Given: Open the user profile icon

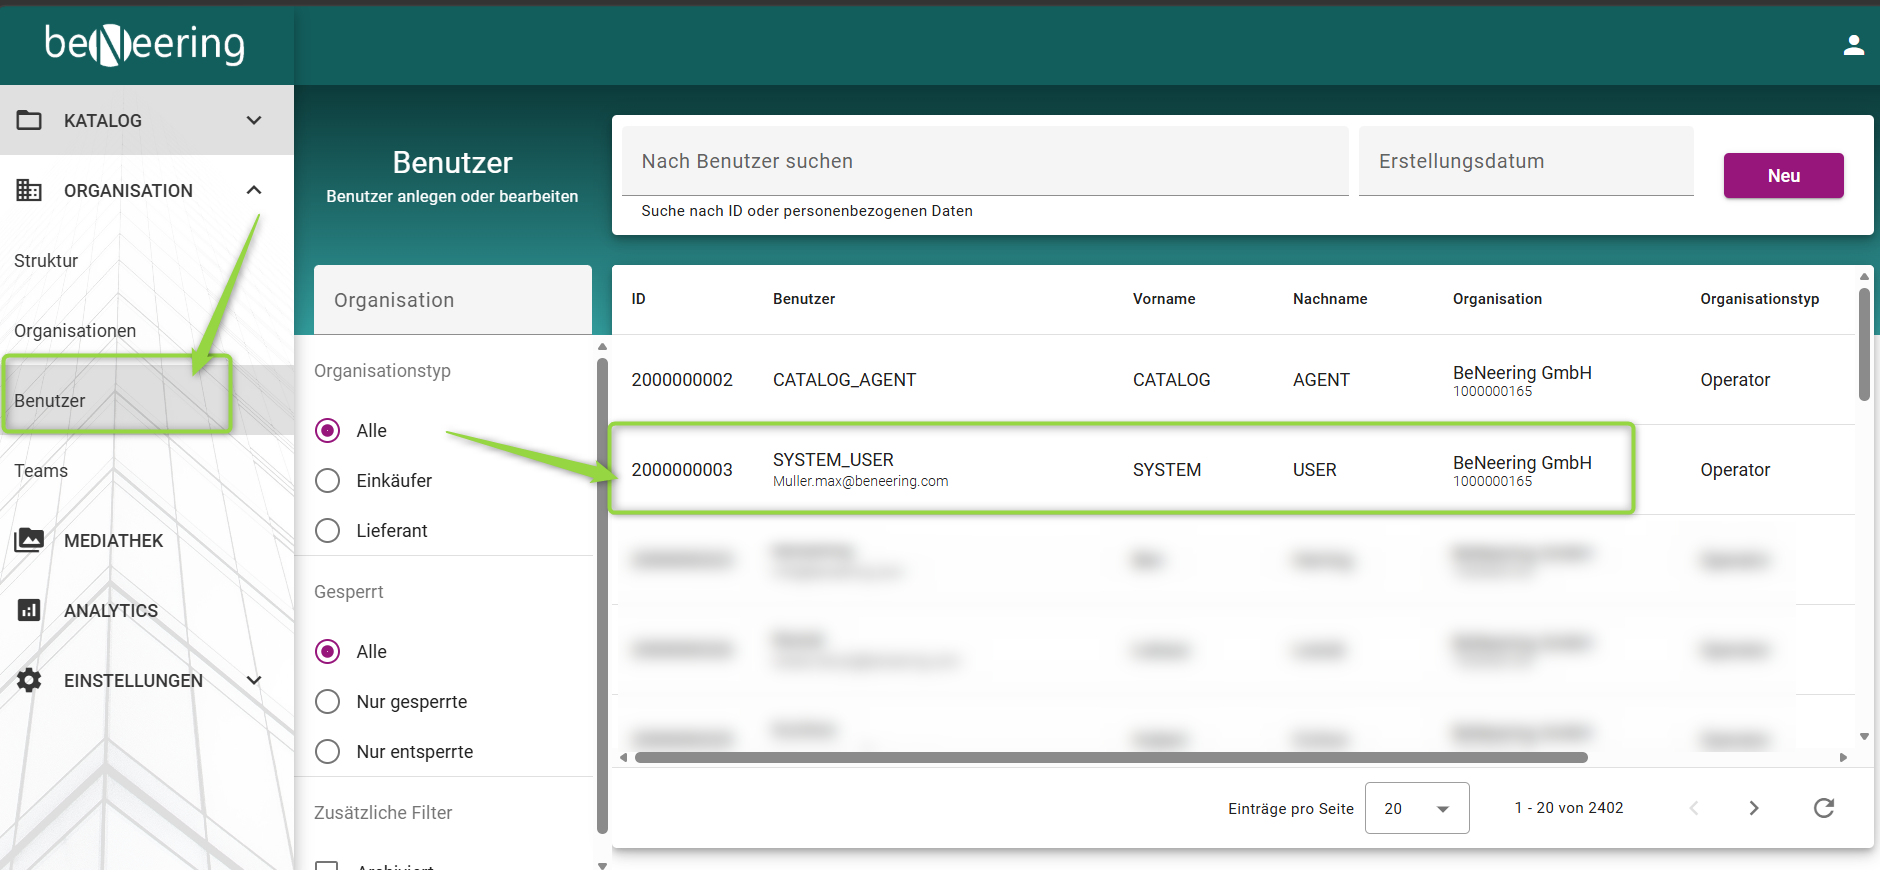Looking at the screenshot, I should [1853, 45].
